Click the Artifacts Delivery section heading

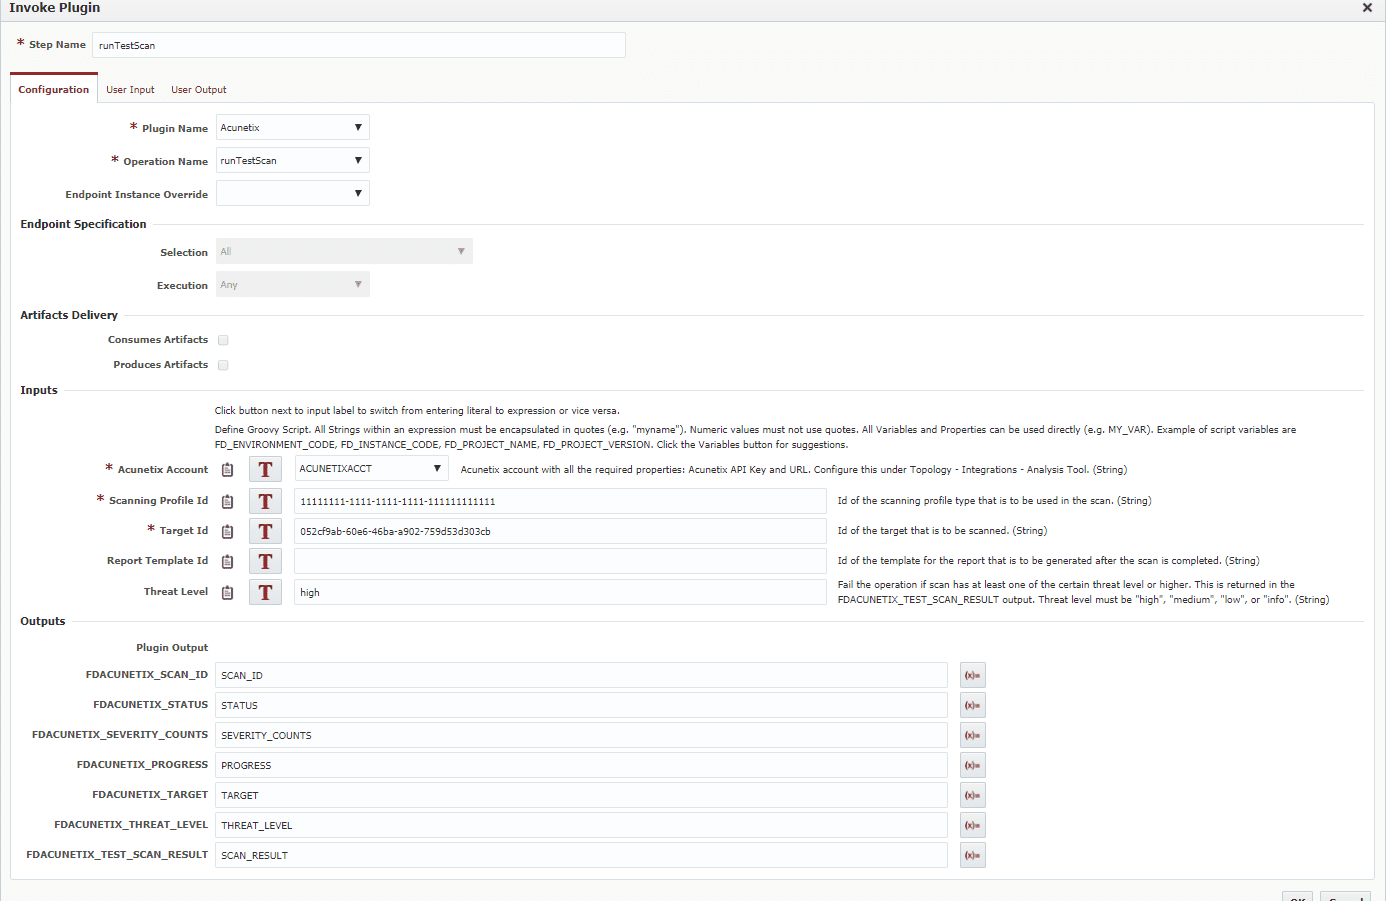click(69, 315)
